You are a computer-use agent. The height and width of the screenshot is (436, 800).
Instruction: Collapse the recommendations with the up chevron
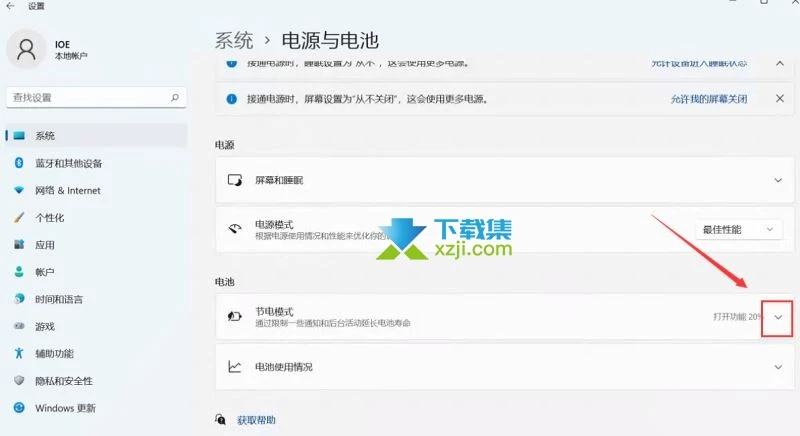pos(780,63)
